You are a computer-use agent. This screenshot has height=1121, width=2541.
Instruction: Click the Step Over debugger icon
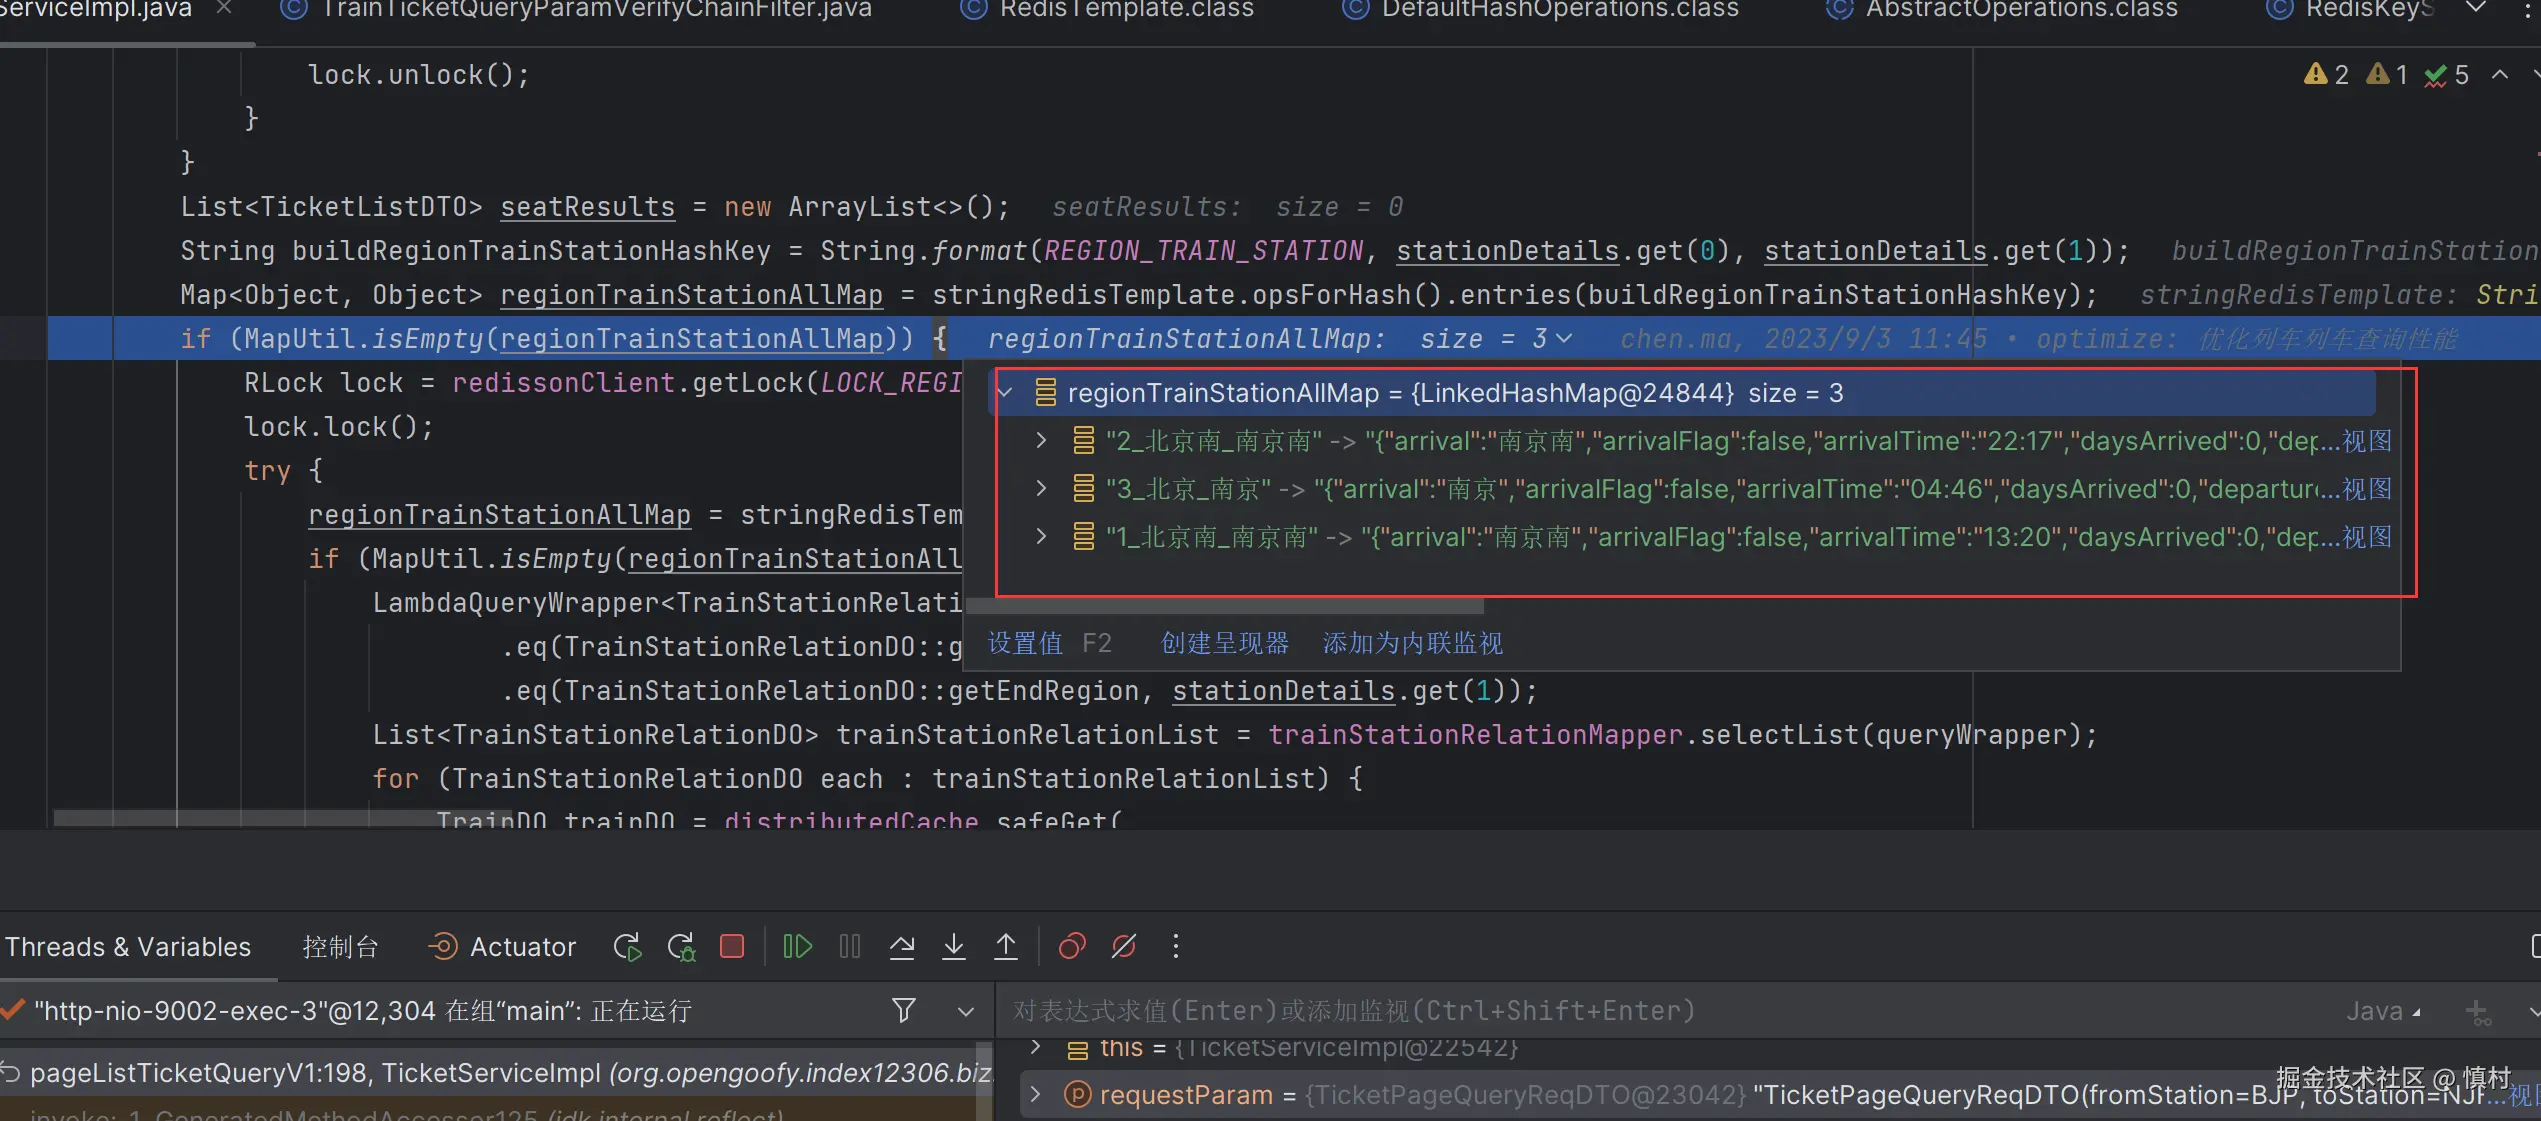[902, 946]
